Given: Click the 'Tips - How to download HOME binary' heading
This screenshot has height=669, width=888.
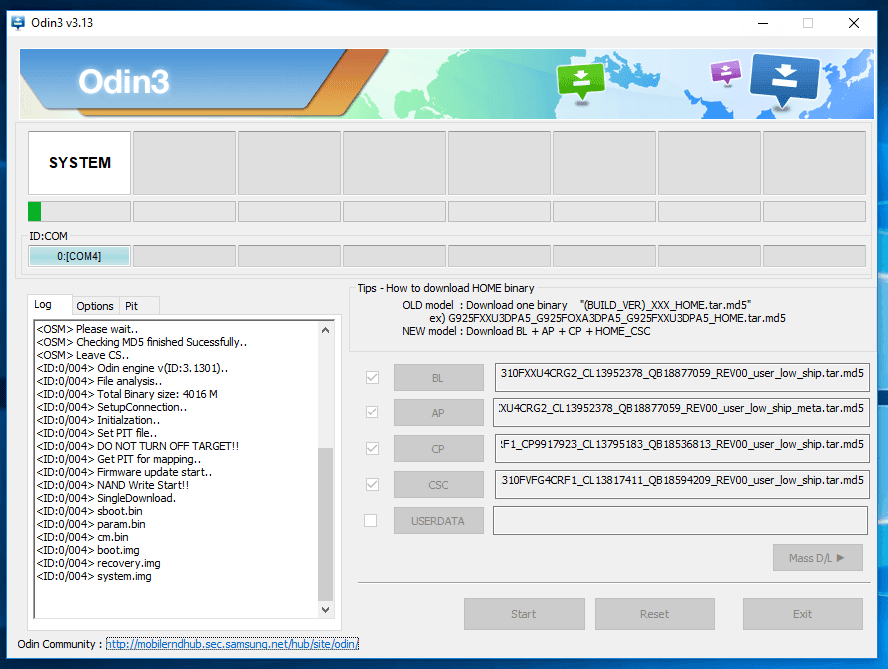Looking at the screenshot, I should (x=446, y=288).
